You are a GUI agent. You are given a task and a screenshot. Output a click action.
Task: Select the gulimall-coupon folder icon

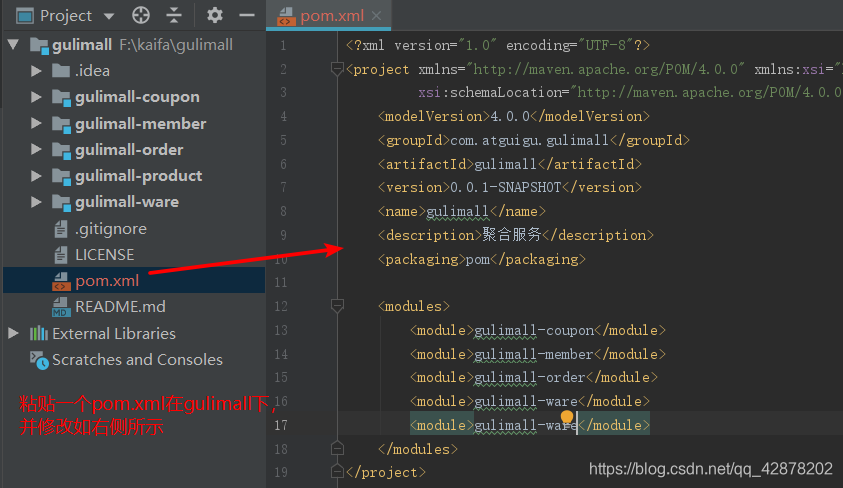(x=61, y=97)
